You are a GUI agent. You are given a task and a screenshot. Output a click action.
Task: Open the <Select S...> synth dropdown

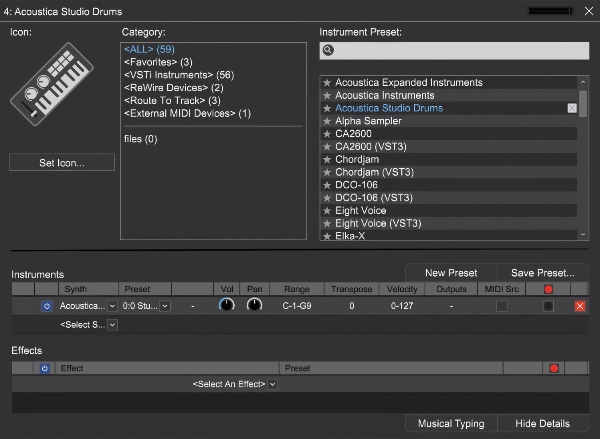(x=112, y=325)
